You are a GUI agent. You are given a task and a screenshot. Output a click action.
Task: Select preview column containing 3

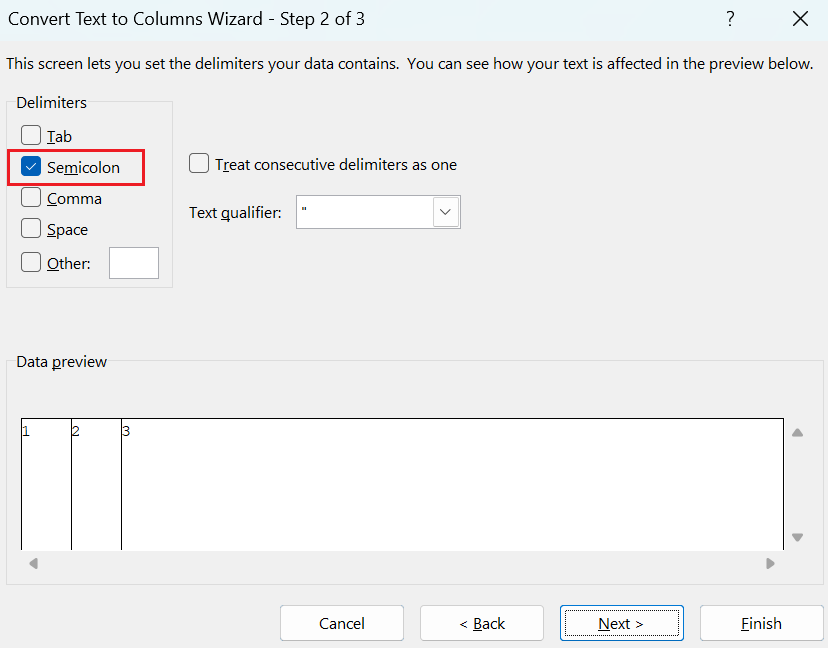click(x=452, y=484)
